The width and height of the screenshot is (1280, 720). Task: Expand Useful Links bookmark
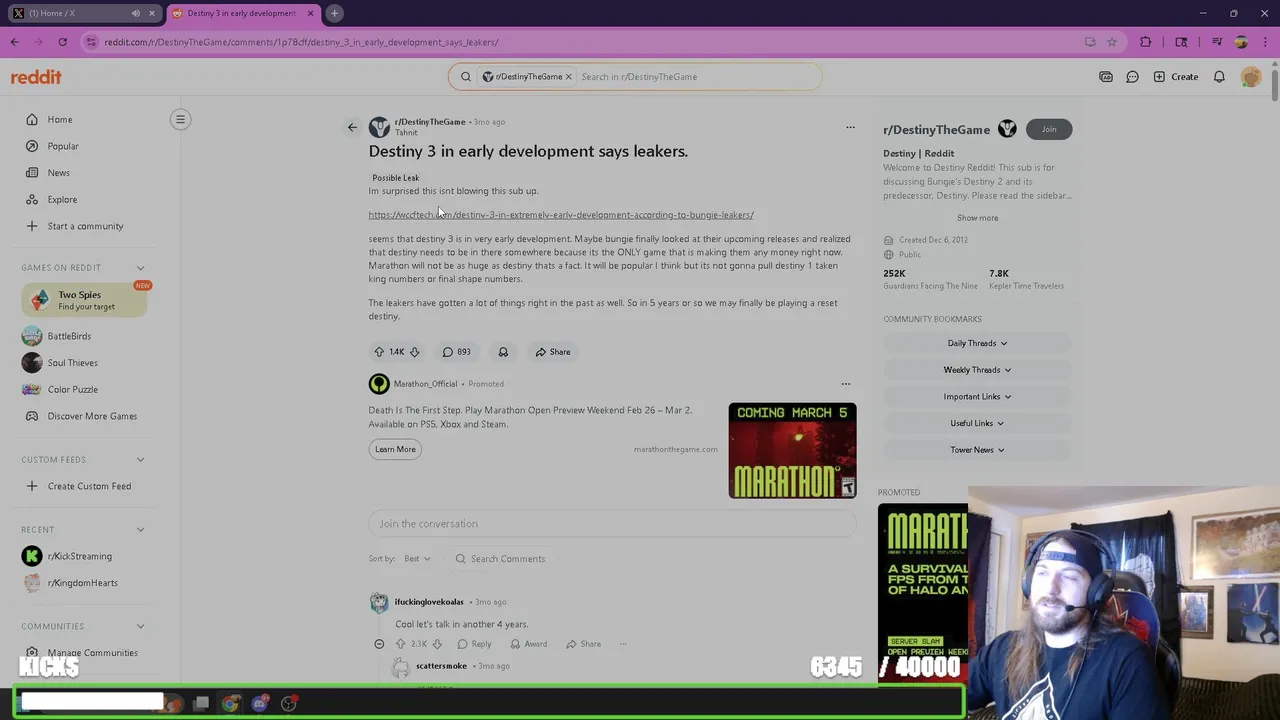point(977,423)
